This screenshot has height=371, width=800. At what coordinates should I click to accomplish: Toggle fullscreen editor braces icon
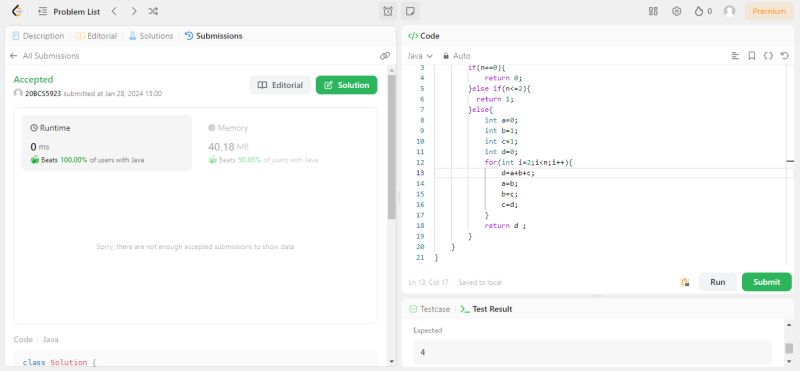[x=768, y=56]
